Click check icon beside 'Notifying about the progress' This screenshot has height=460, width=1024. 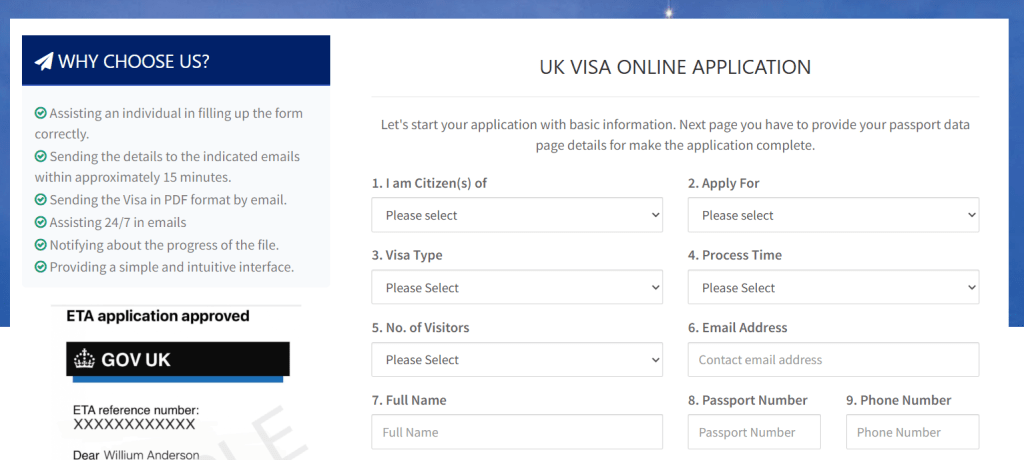41,245
